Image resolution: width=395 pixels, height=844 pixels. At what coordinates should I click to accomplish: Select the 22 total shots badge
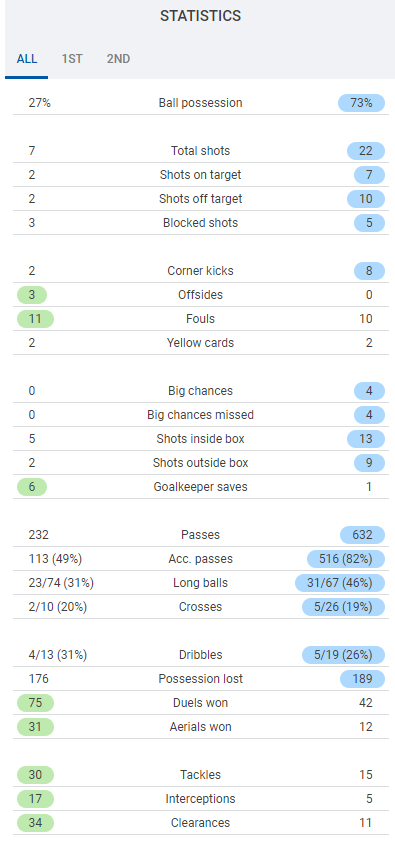365,151
